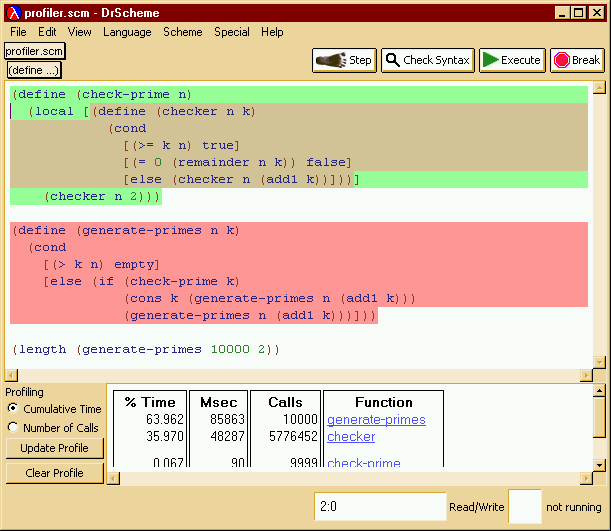This screenshot has width=611, height=531.
Task: Click the profiler.scm file name button
Action: 34,51
